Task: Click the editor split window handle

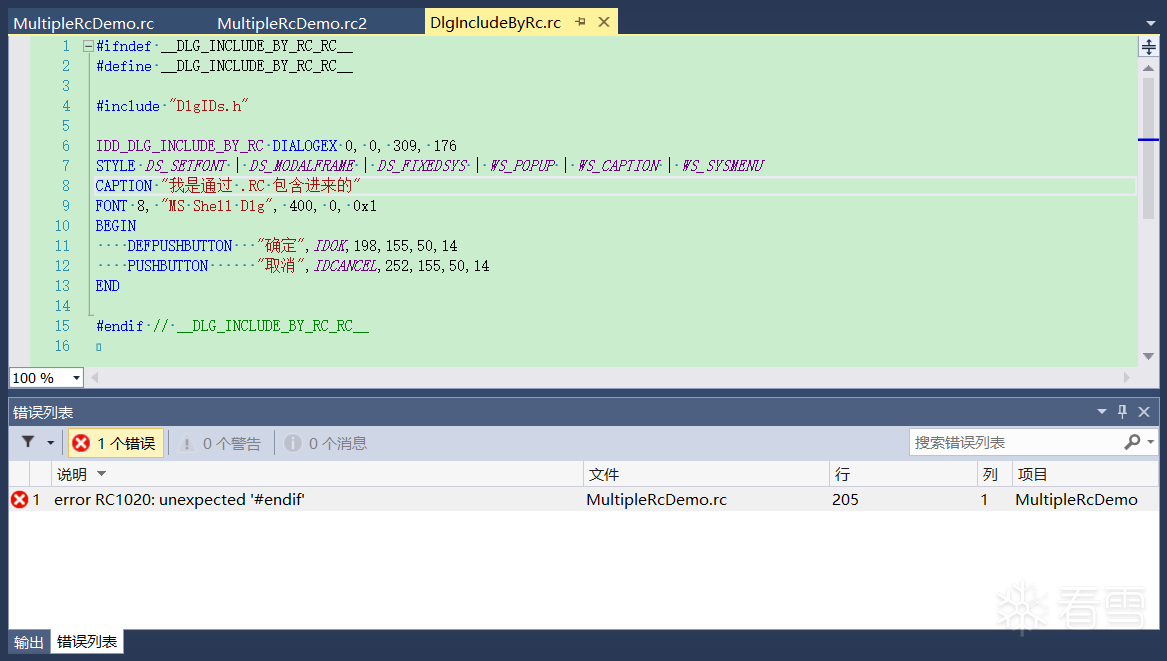Action: coord(1148,47)
